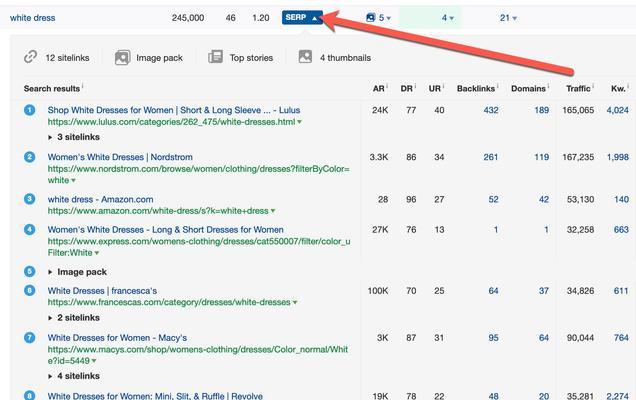
Task: Open URL dropdown arrow for express.com result
Action: tap(97, 253)
